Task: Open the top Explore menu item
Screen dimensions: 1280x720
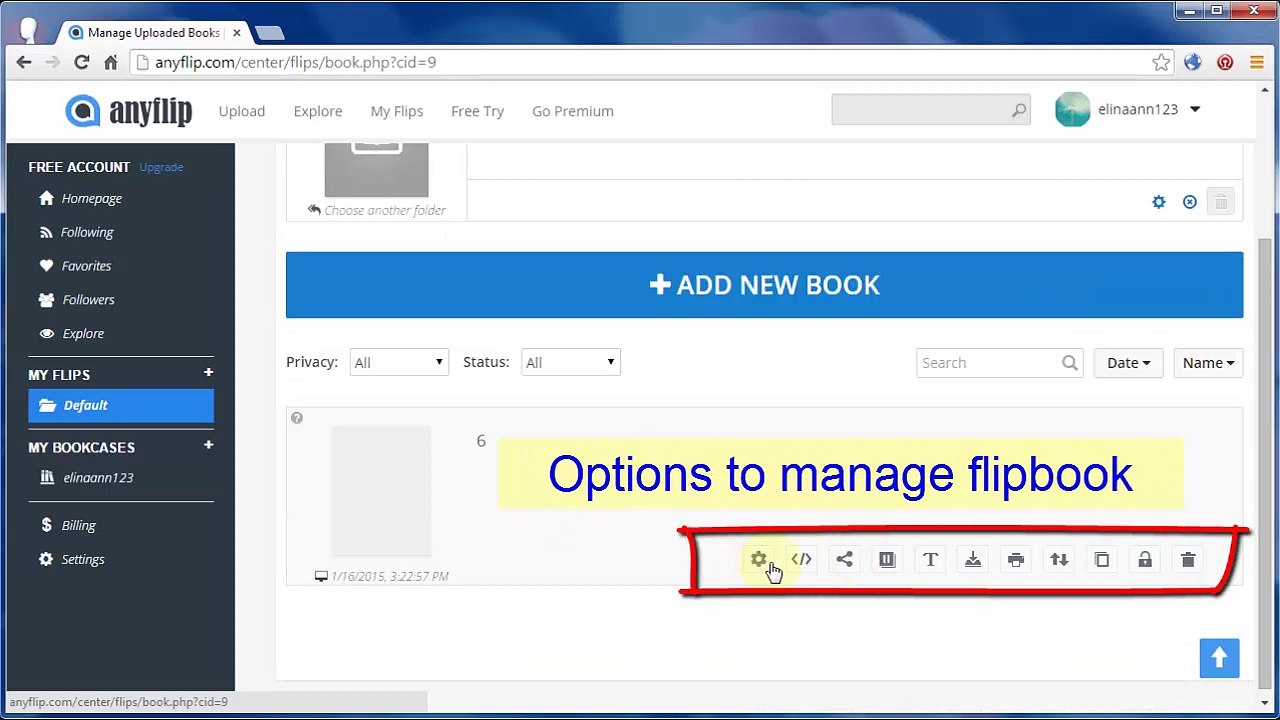Action: (x=318, y=111)
